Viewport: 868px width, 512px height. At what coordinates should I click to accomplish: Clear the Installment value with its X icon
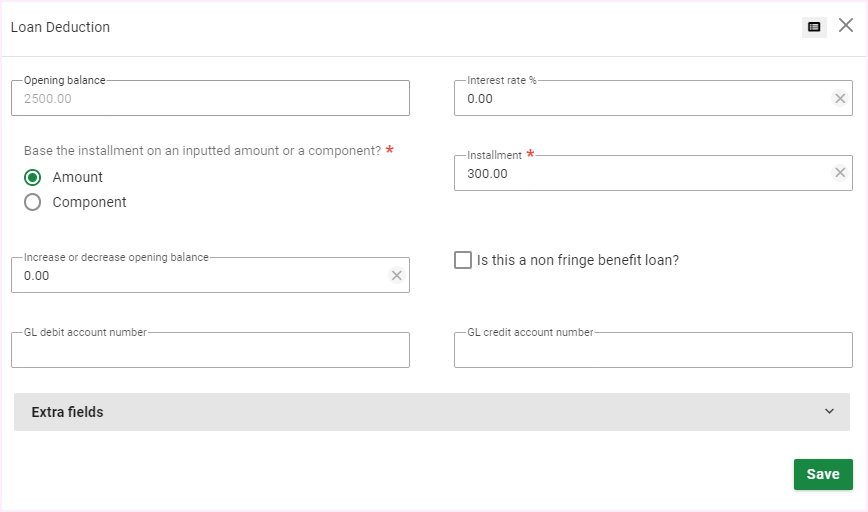point(840,173)
